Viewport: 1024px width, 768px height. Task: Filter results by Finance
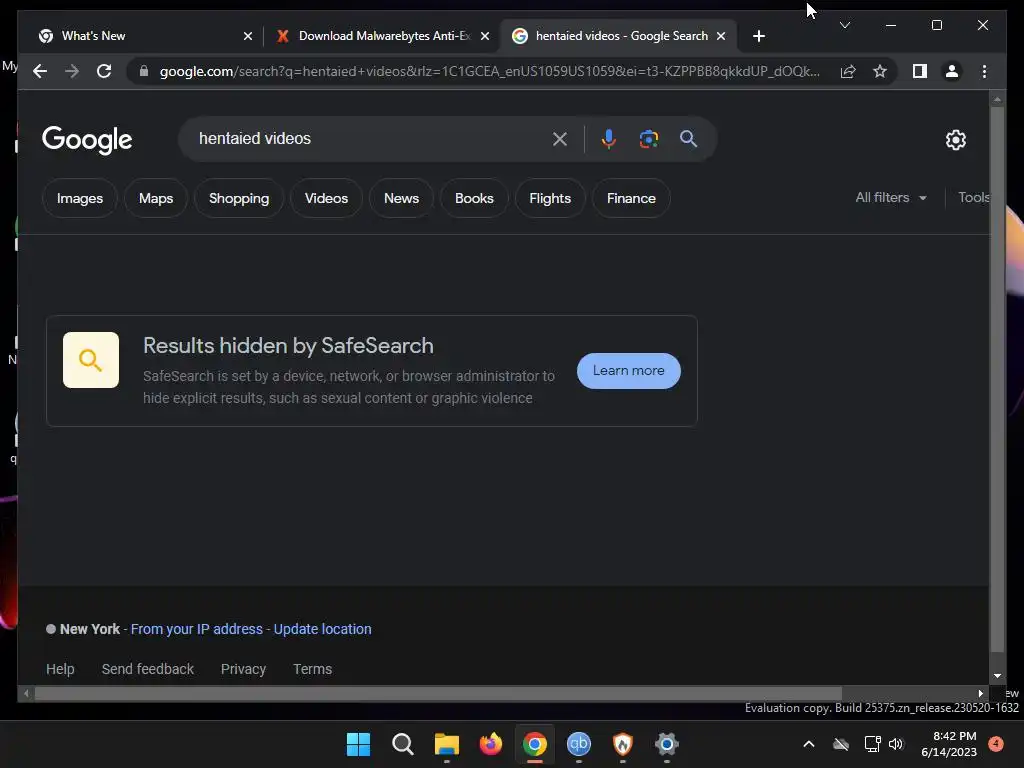631,198
